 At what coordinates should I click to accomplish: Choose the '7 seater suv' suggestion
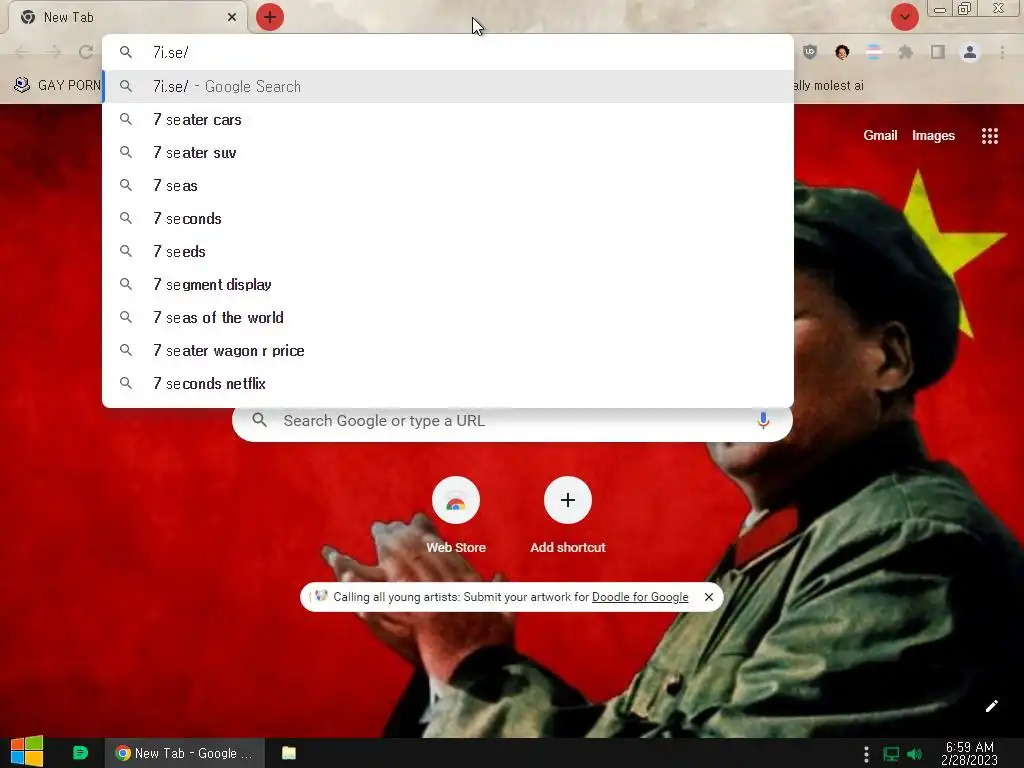448,152
